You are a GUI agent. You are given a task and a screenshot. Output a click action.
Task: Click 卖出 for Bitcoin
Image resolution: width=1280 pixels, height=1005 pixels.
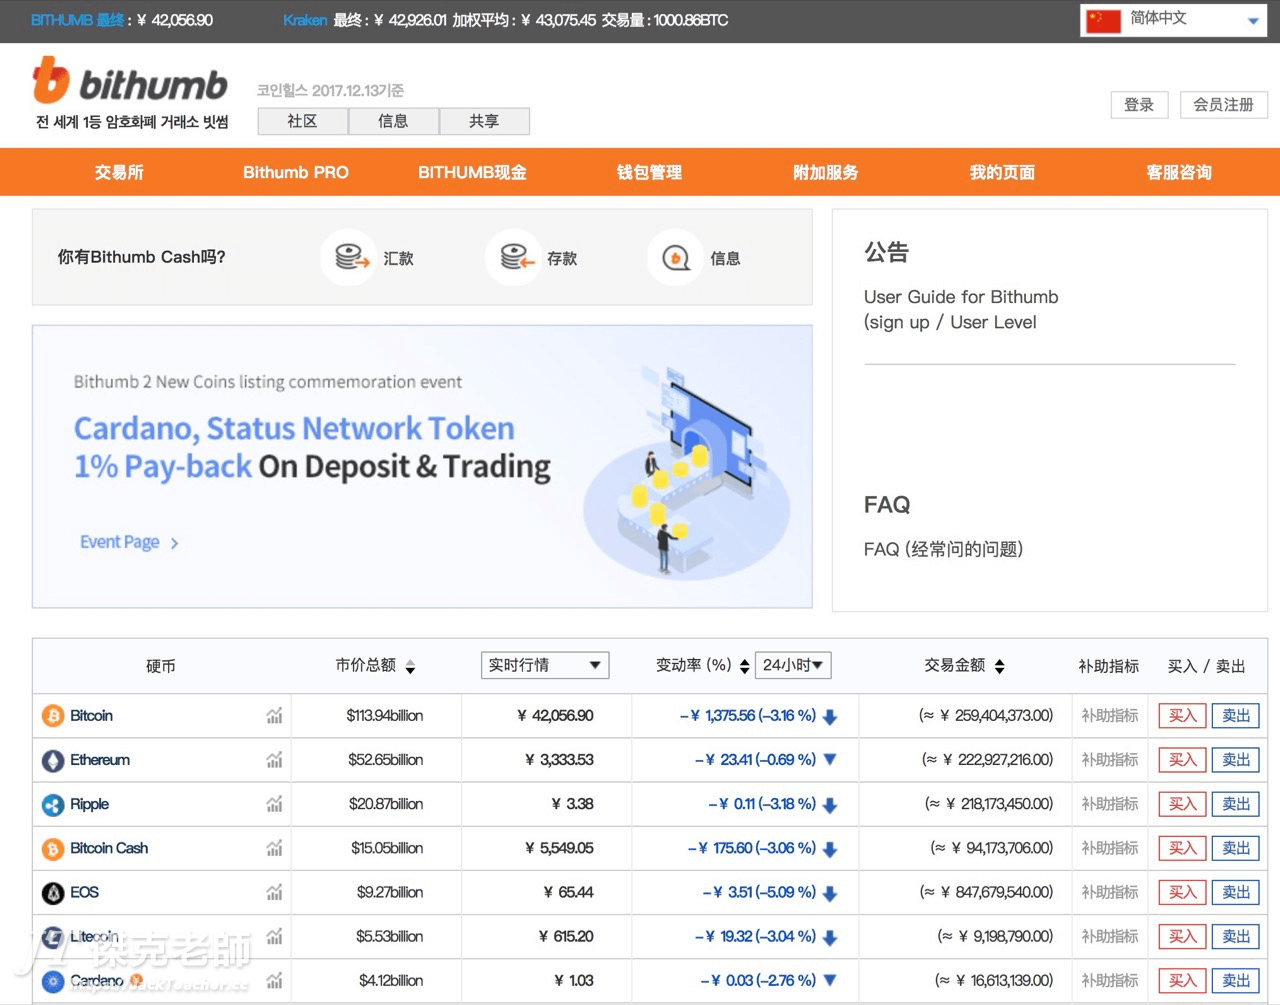tap(1236, 716)
